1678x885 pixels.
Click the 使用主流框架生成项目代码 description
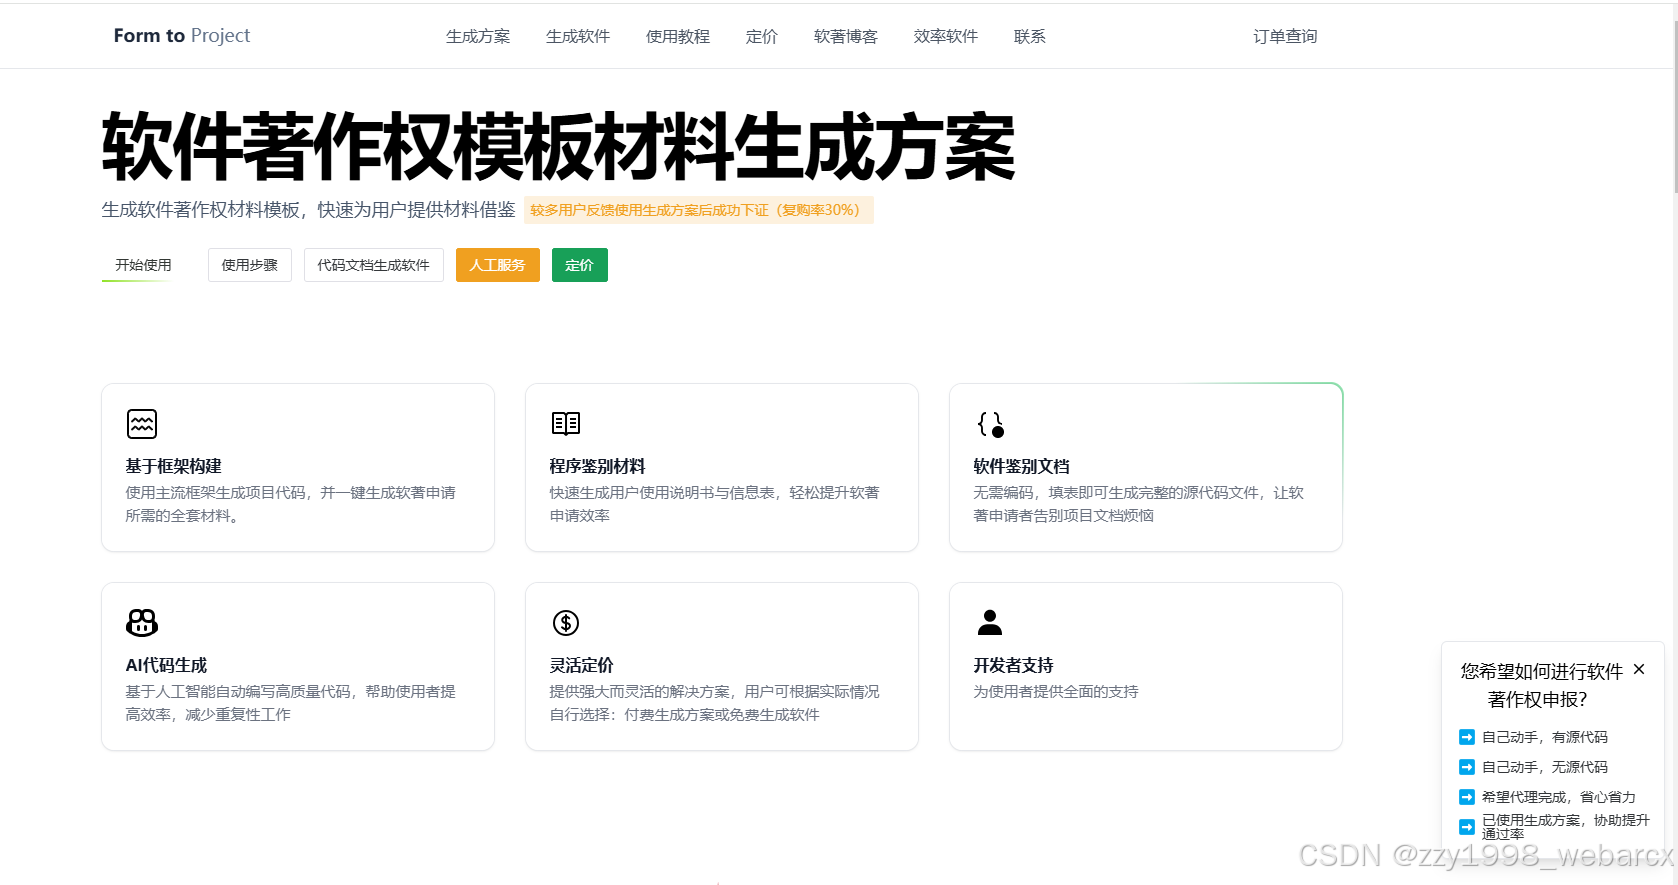[290, 504]
